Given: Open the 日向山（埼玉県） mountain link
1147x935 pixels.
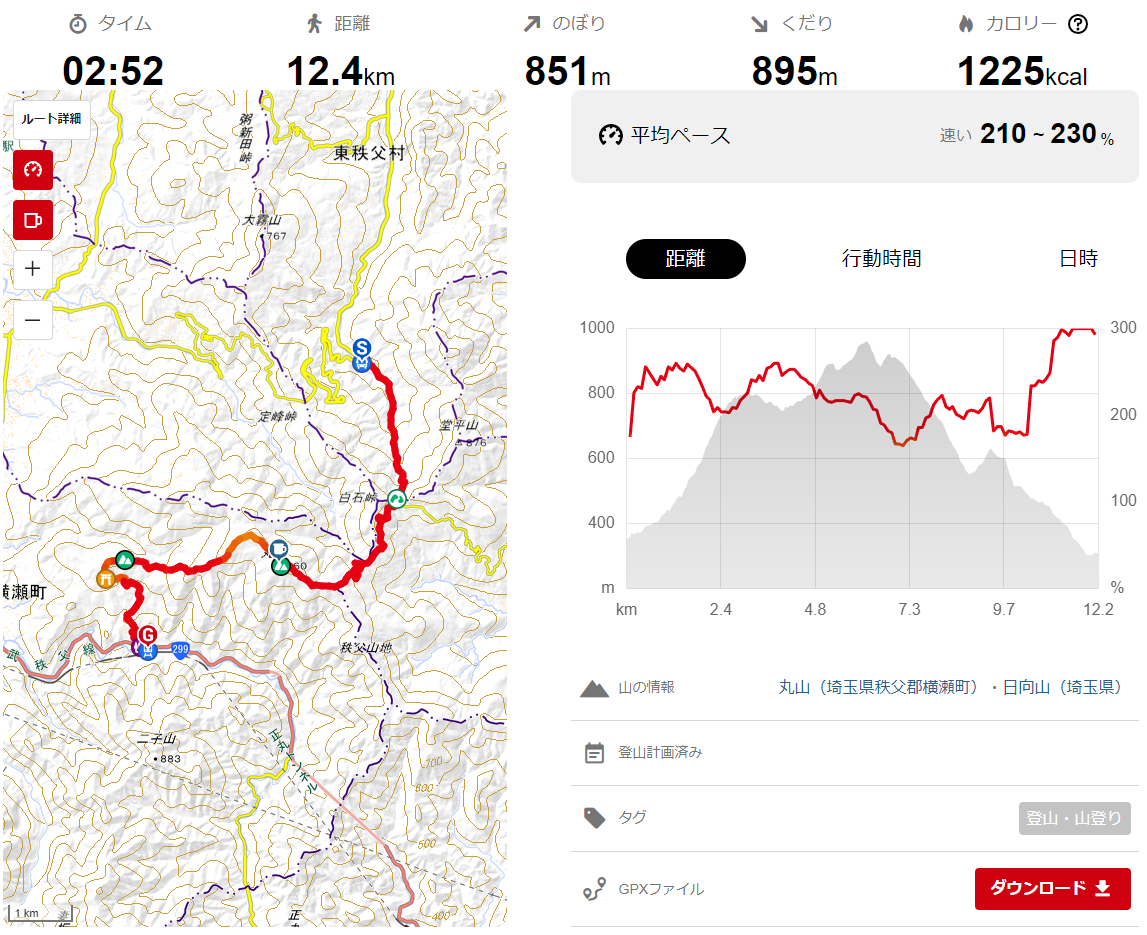Looking at the screenshot, I should (1061, 687).
